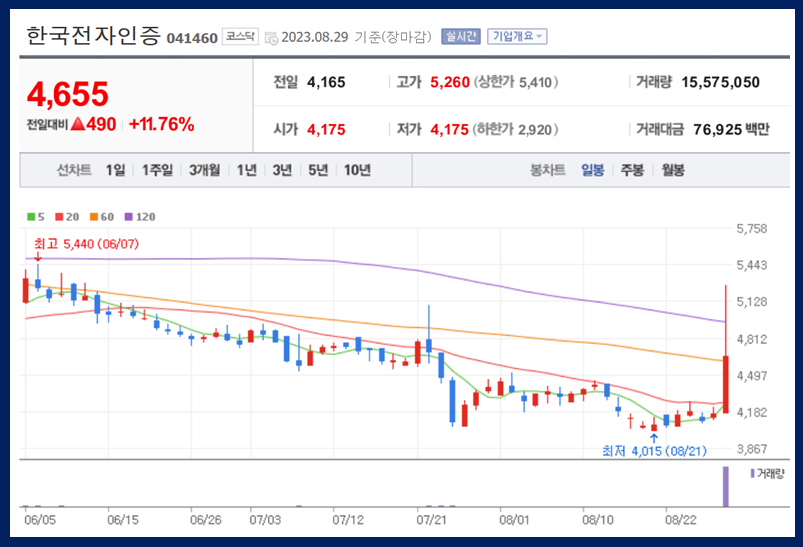This screenshot has width=803, height=547.
Task: Click the 거래량 volume legend marker
Action: point(752,474)
